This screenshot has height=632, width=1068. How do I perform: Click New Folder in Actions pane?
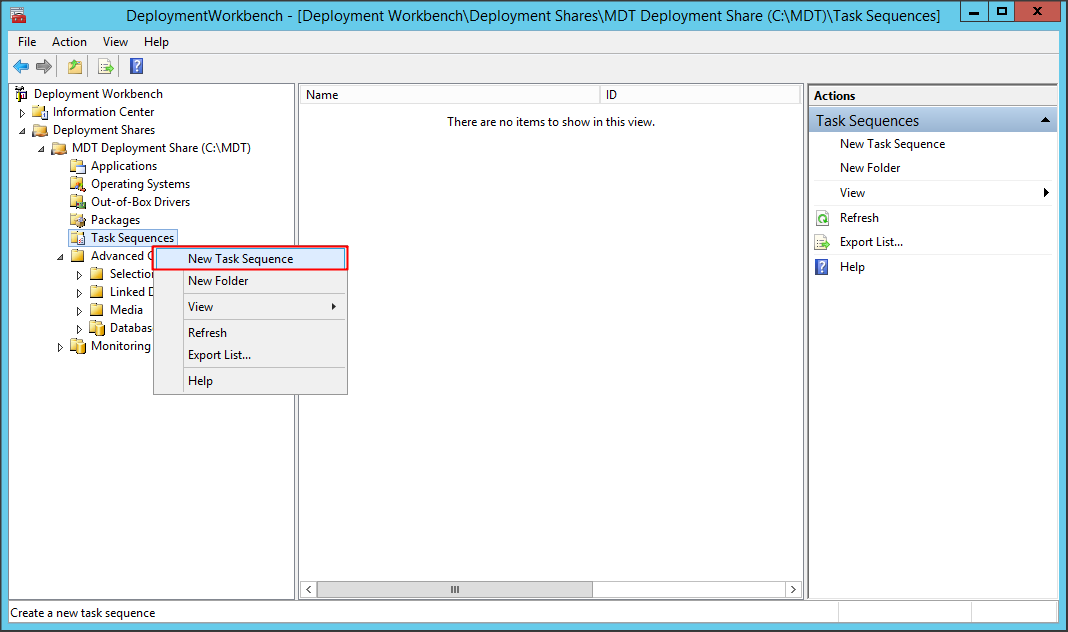(870, 168)
